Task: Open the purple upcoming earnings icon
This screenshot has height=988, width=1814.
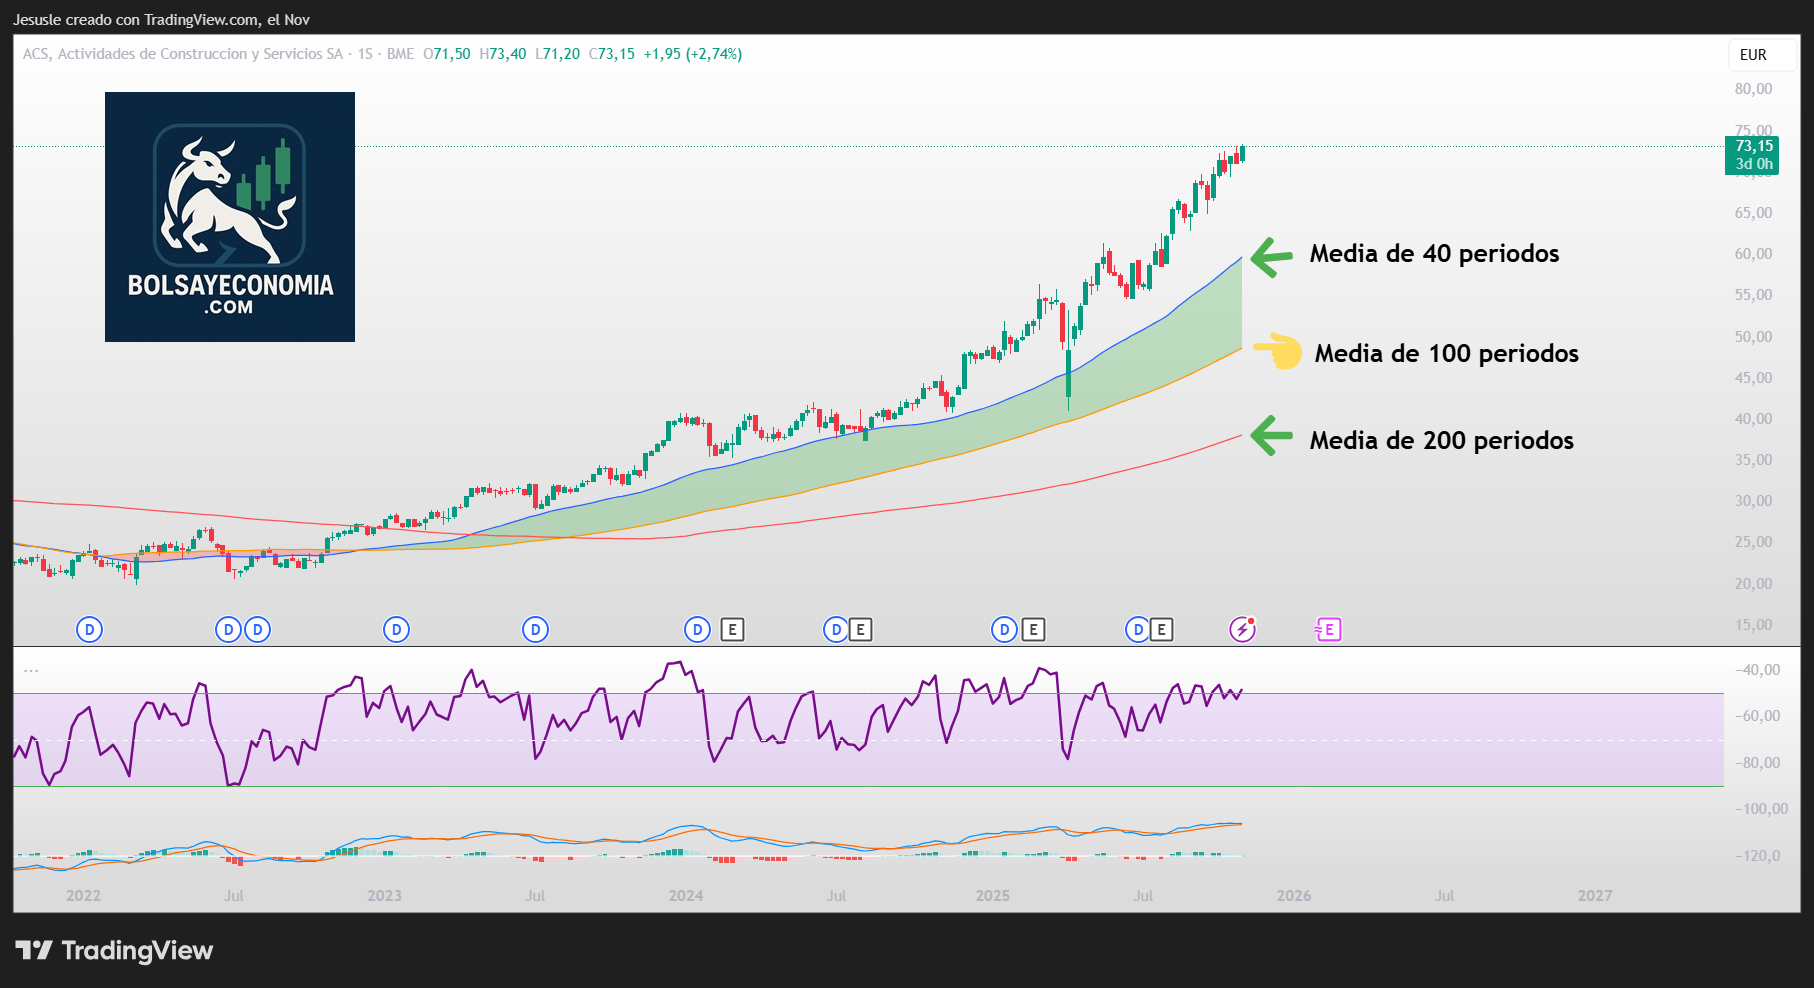Action: pyautogui.click(x=1328, y=629)
